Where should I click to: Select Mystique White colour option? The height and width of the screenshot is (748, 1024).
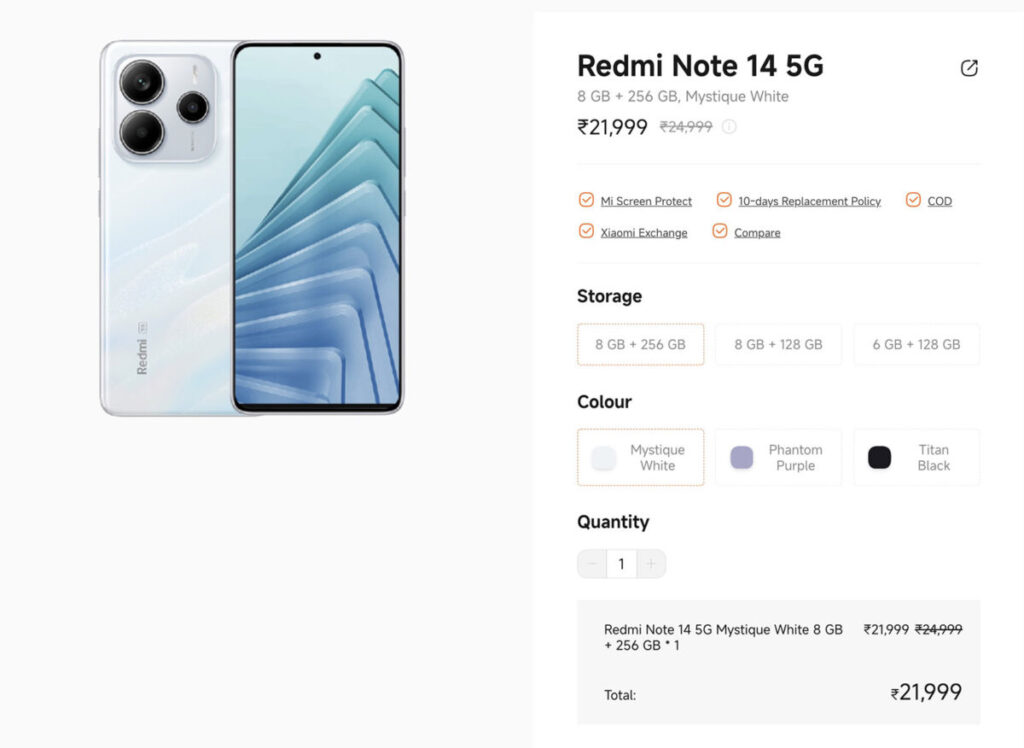[640, 457]
